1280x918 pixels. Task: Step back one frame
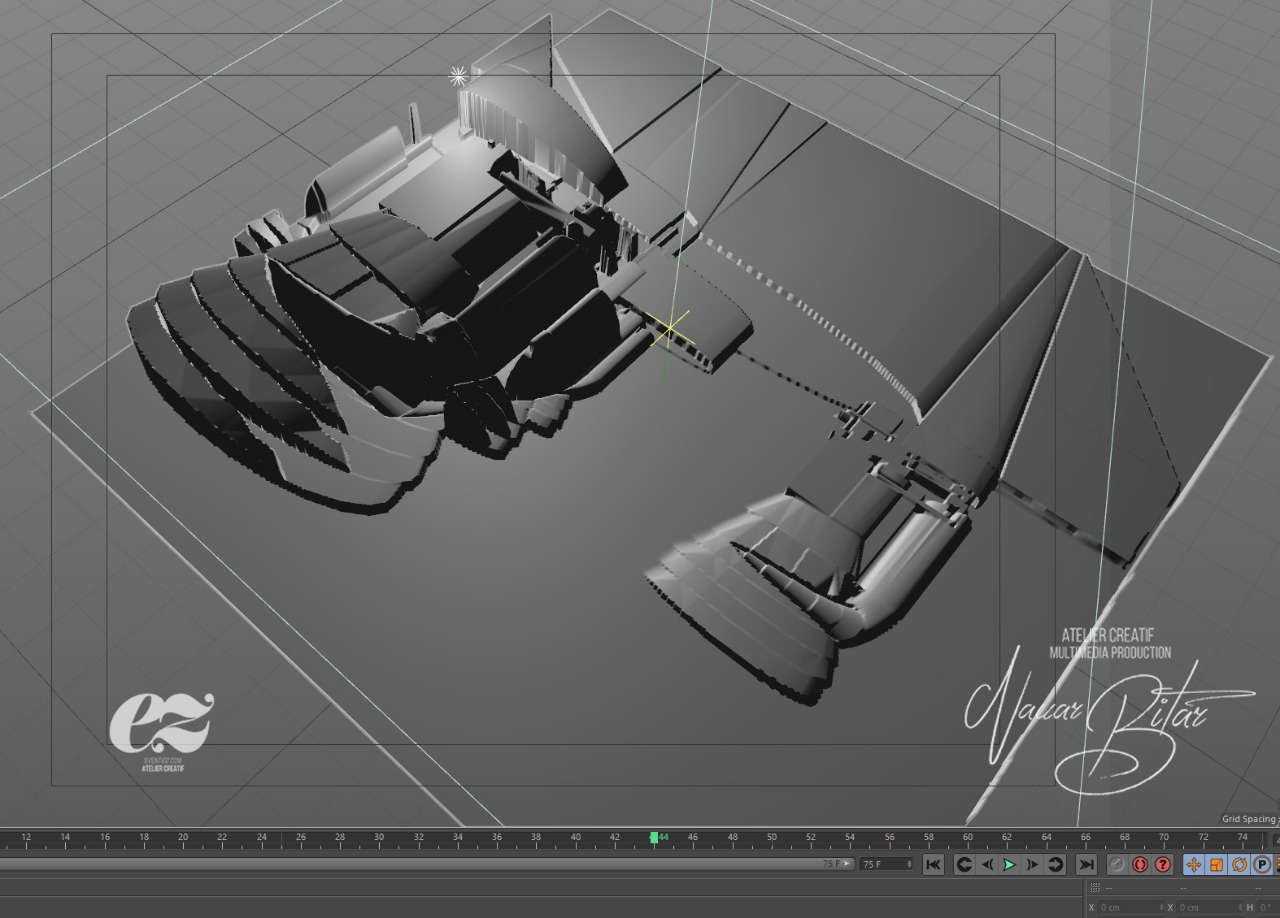click(986, 865)
